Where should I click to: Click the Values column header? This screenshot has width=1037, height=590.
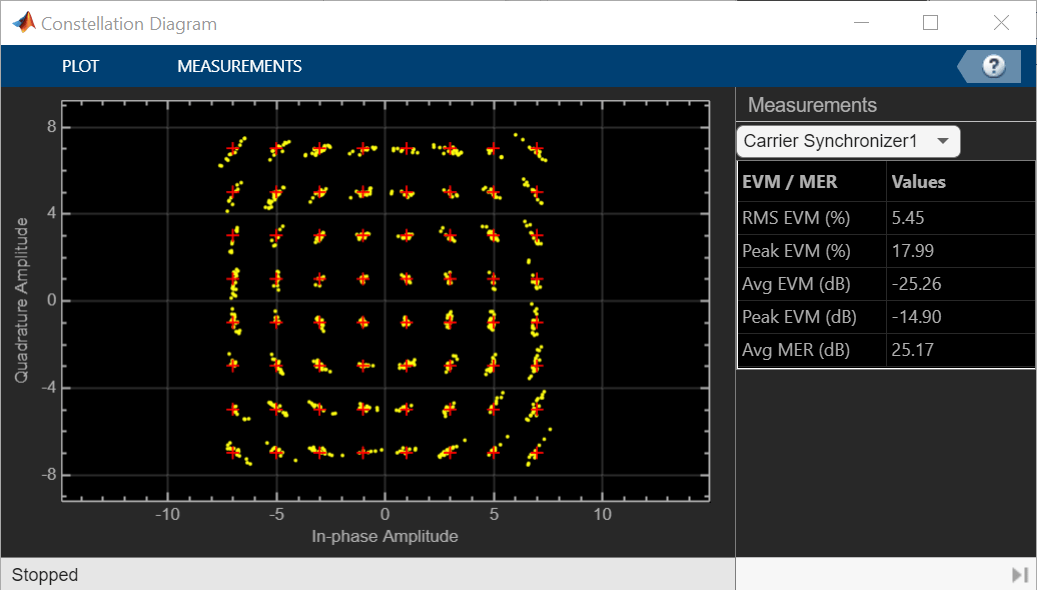click(918, 182)
